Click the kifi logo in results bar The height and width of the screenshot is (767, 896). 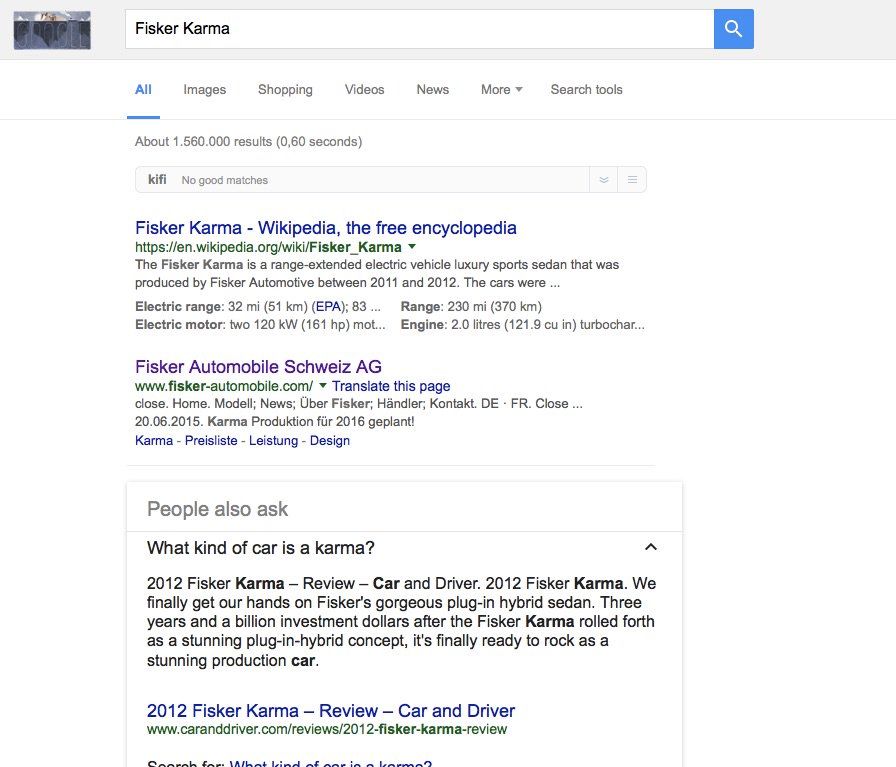coord(157,180)
